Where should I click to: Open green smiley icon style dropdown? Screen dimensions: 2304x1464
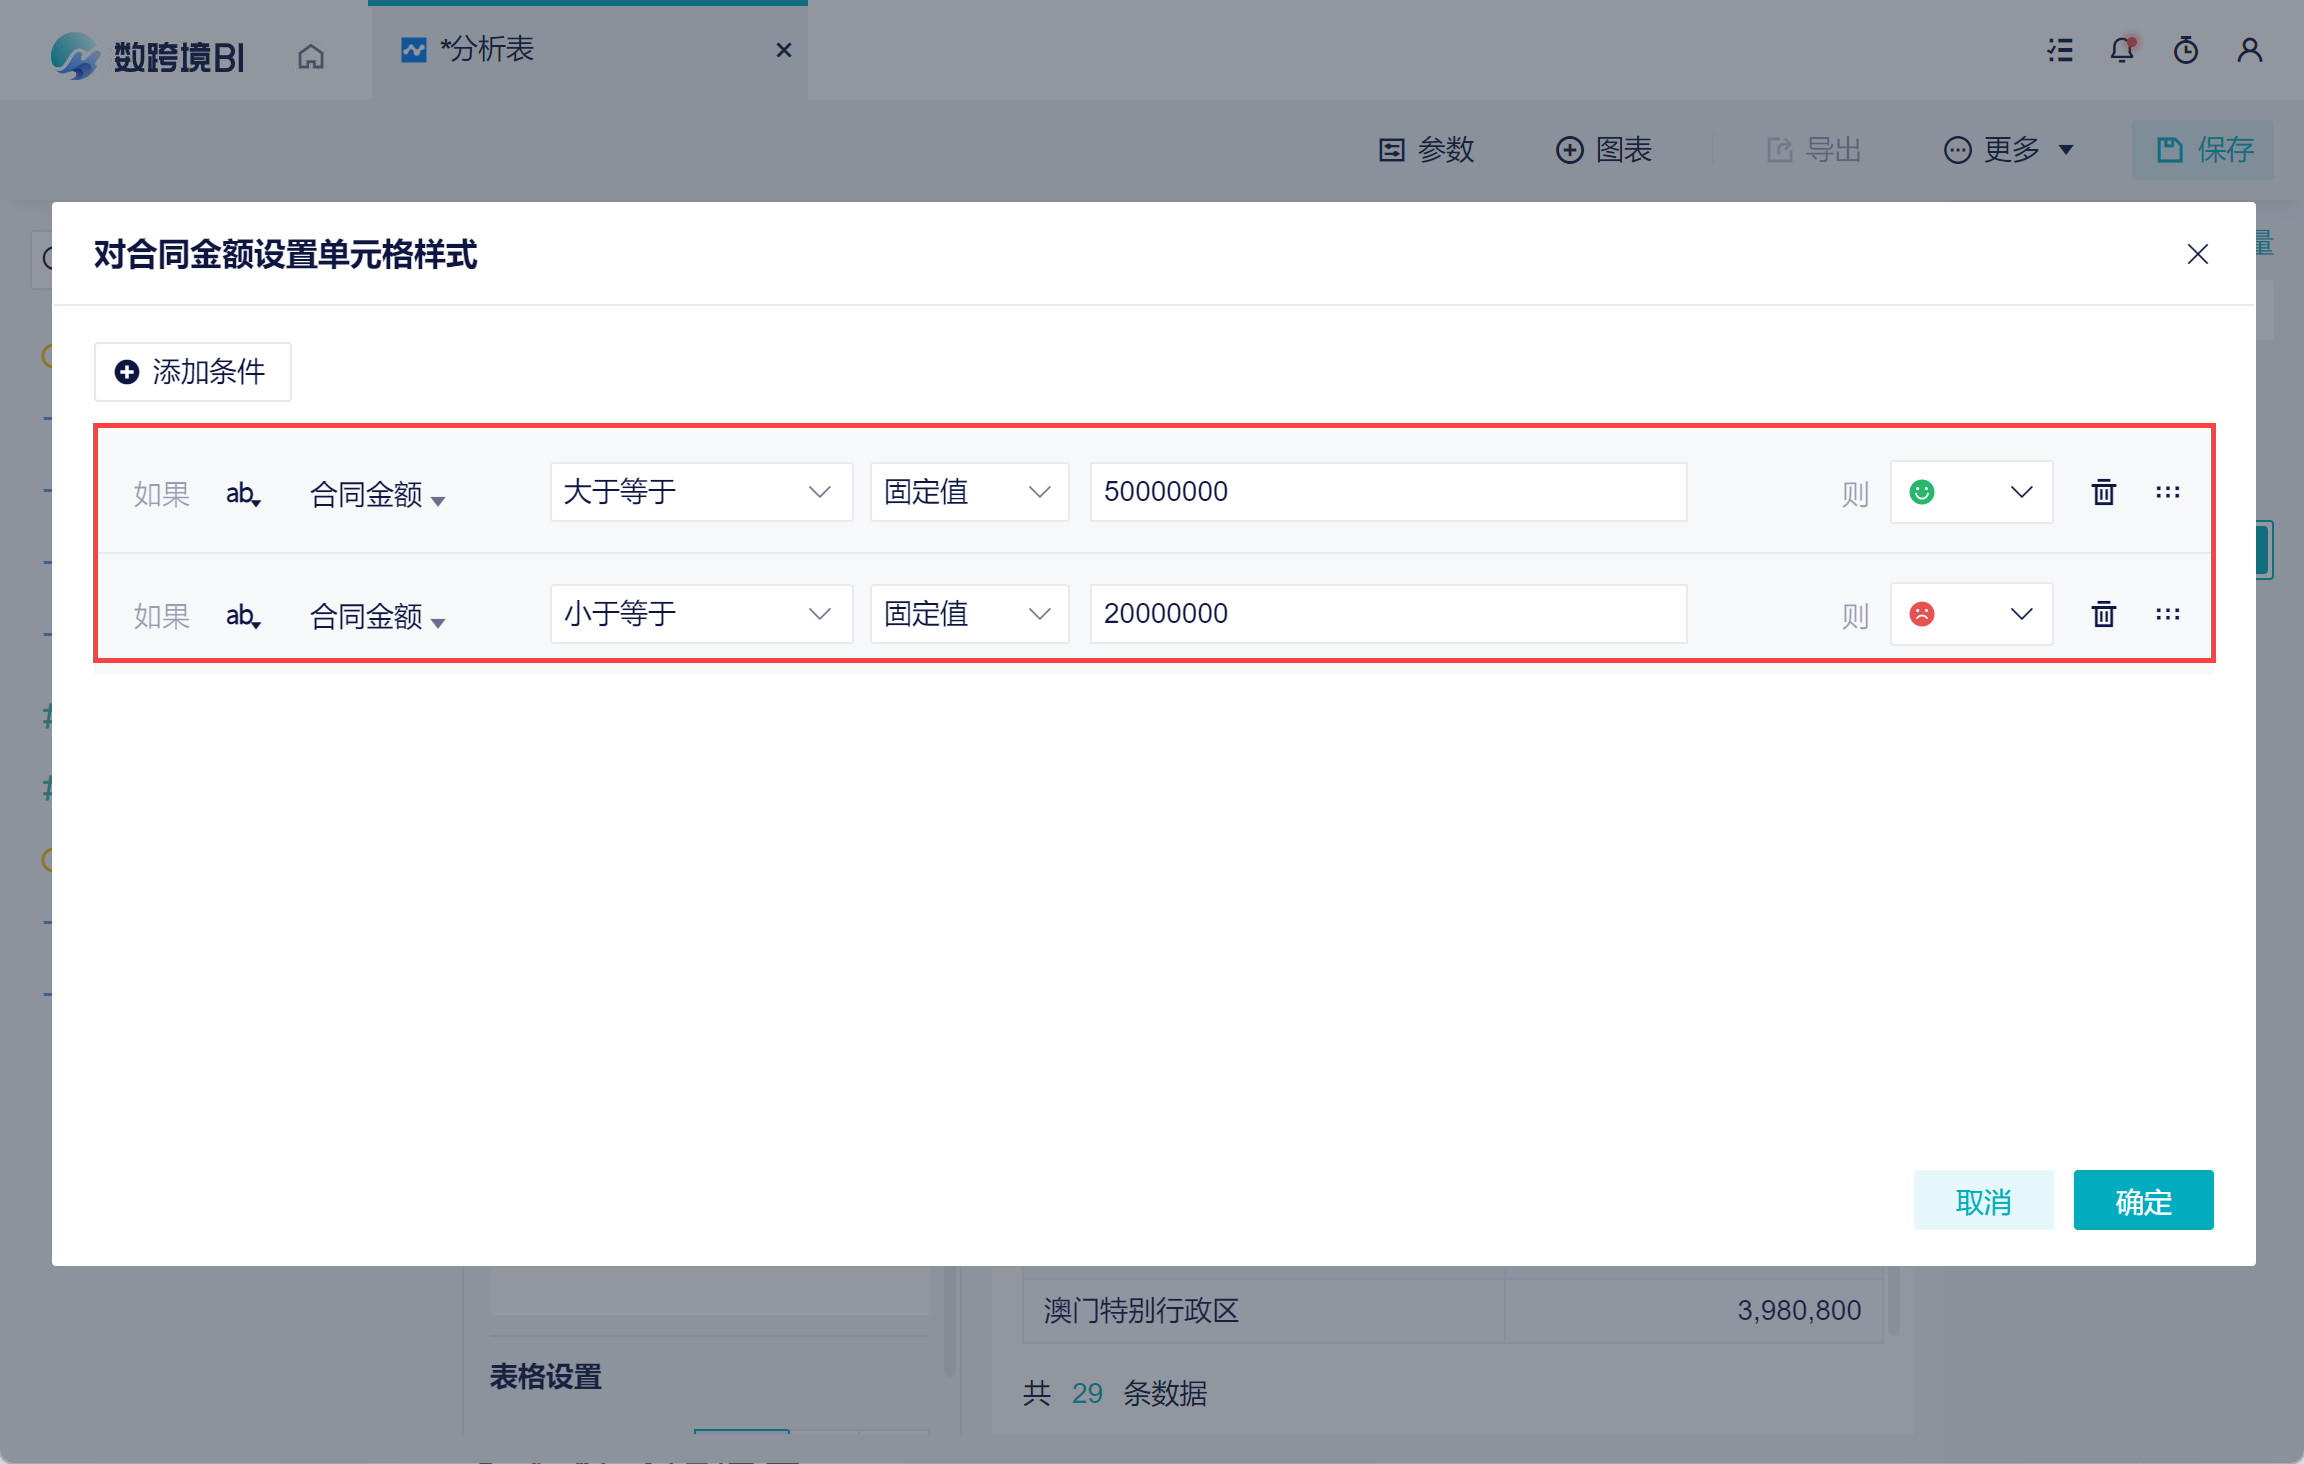click(x=1970, y=492)
